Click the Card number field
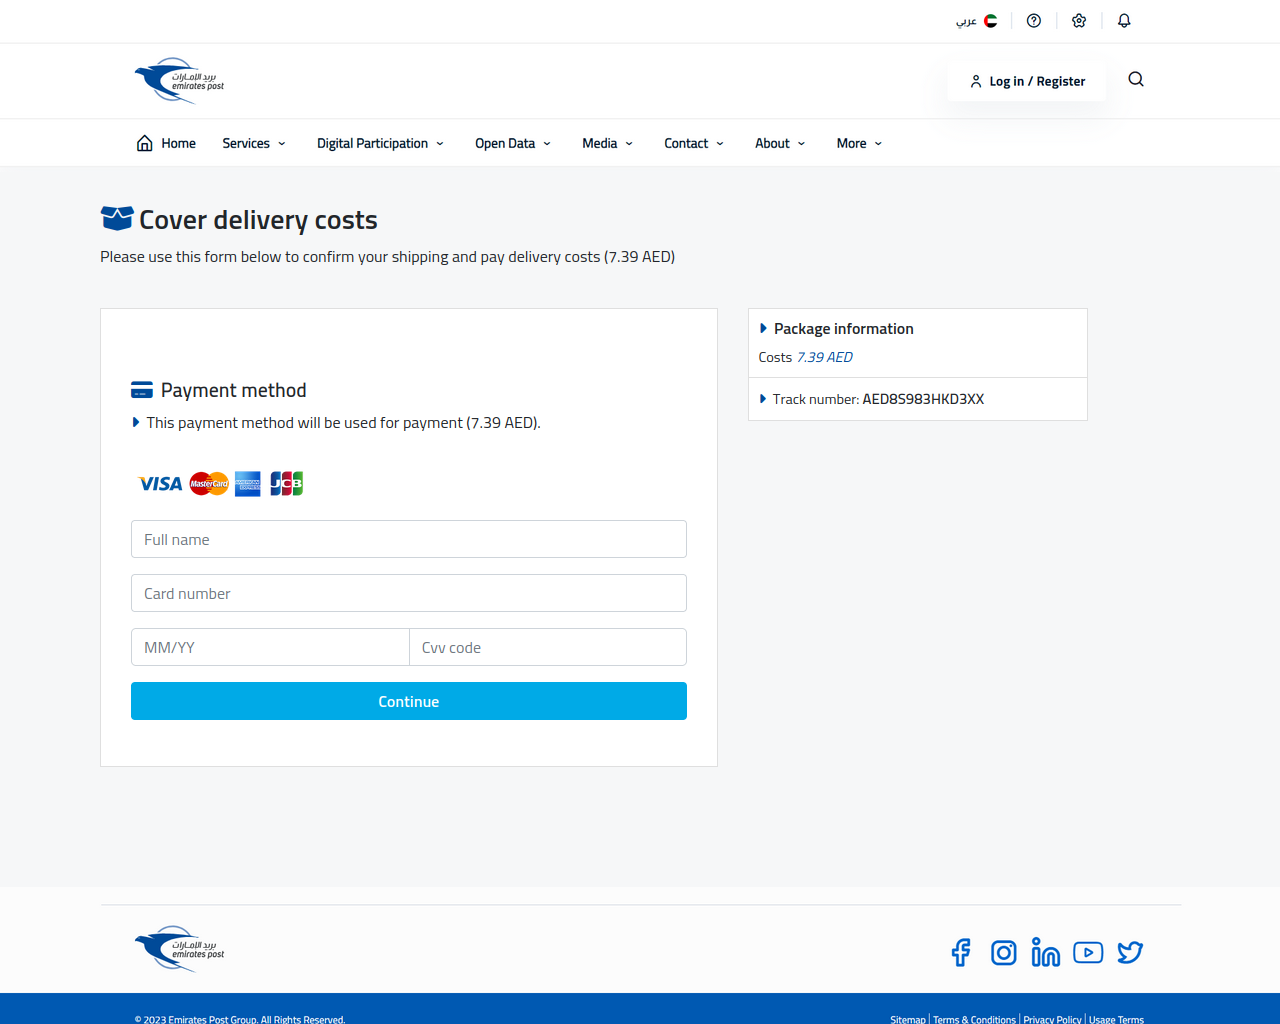The height and width of the screenshot is (1024, 1280). tap(409, 593)
